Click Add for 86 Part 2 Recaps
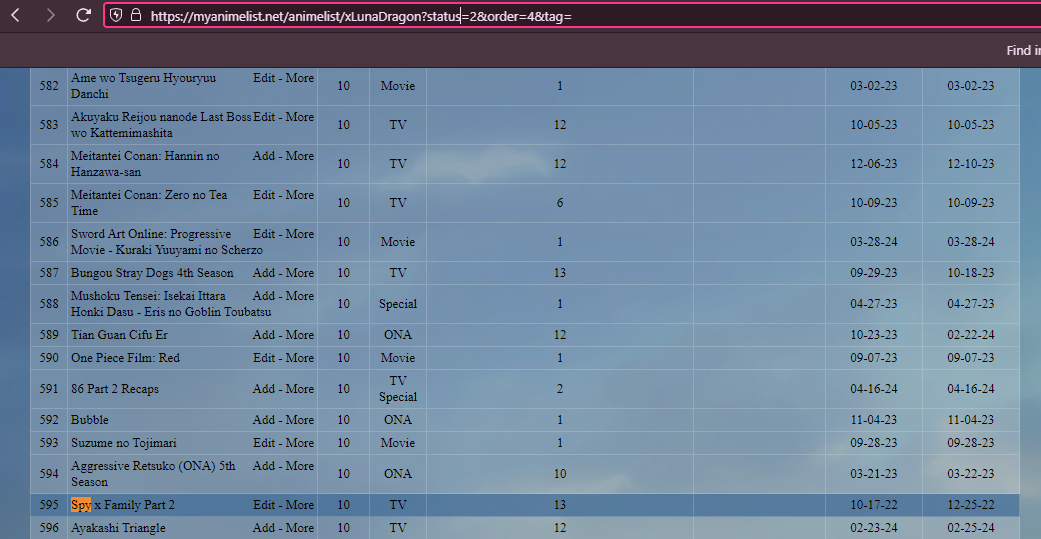The height and width of the screenshot is (539, 1041). 264,389
